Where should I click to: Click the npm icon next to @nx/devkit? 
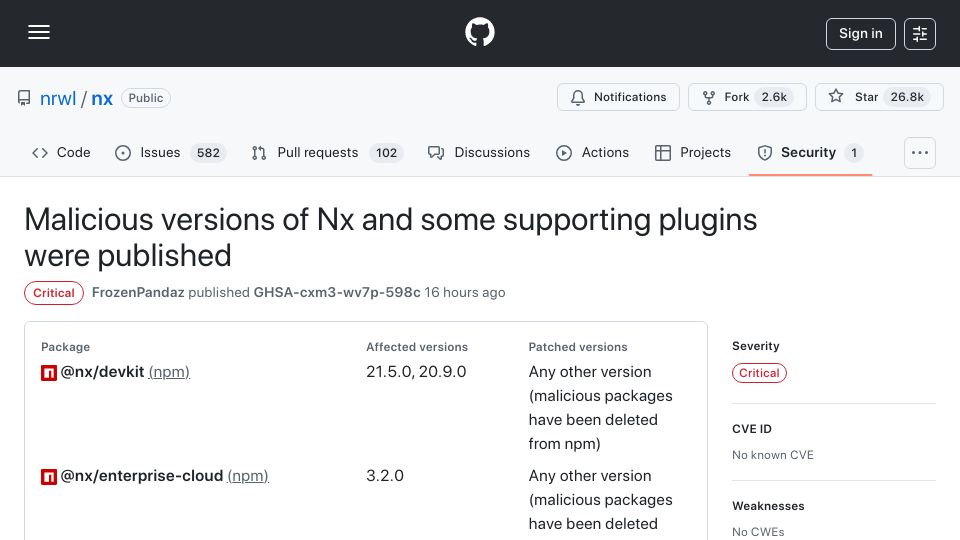pyautogui.click(x=49, y=372)
